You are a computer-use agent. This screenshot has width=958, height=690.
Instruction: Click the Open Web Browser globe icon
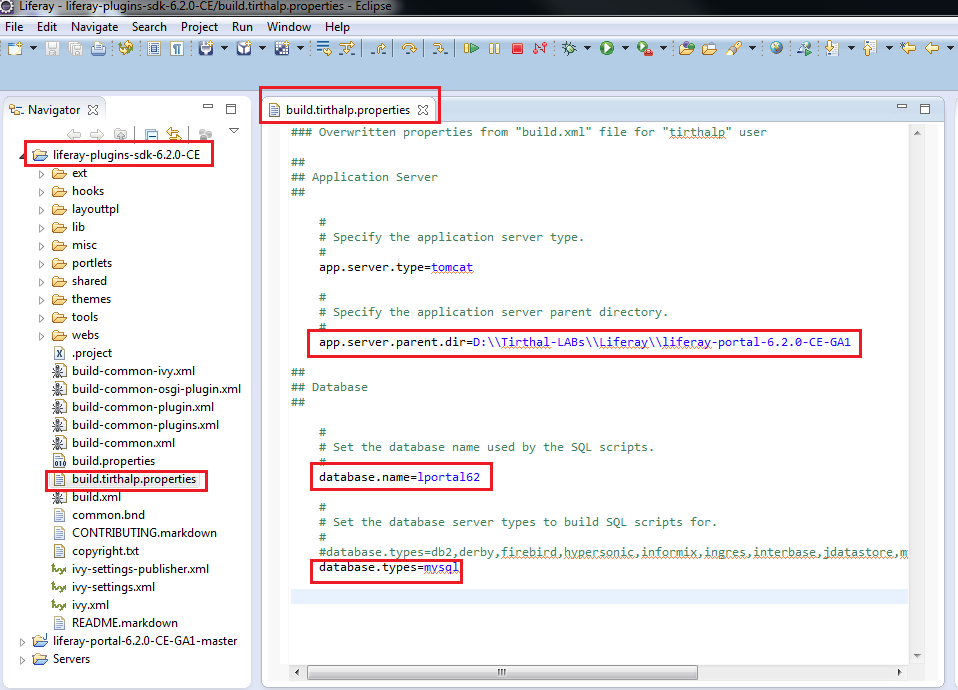[777, 48]
